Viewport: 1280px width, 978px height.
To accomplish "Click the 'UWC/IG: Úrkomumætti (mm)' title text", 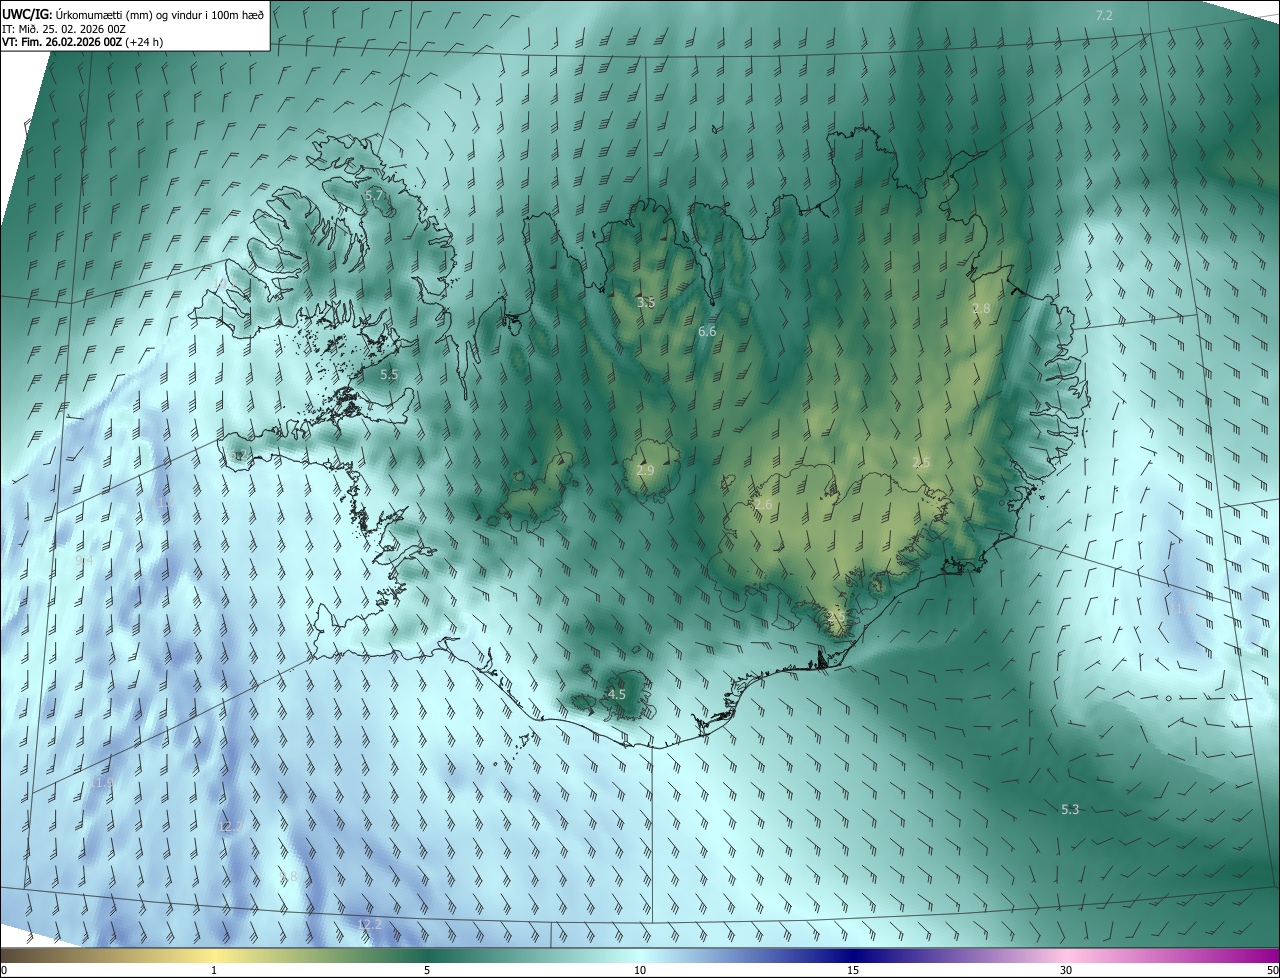I will tap(77, 14).
